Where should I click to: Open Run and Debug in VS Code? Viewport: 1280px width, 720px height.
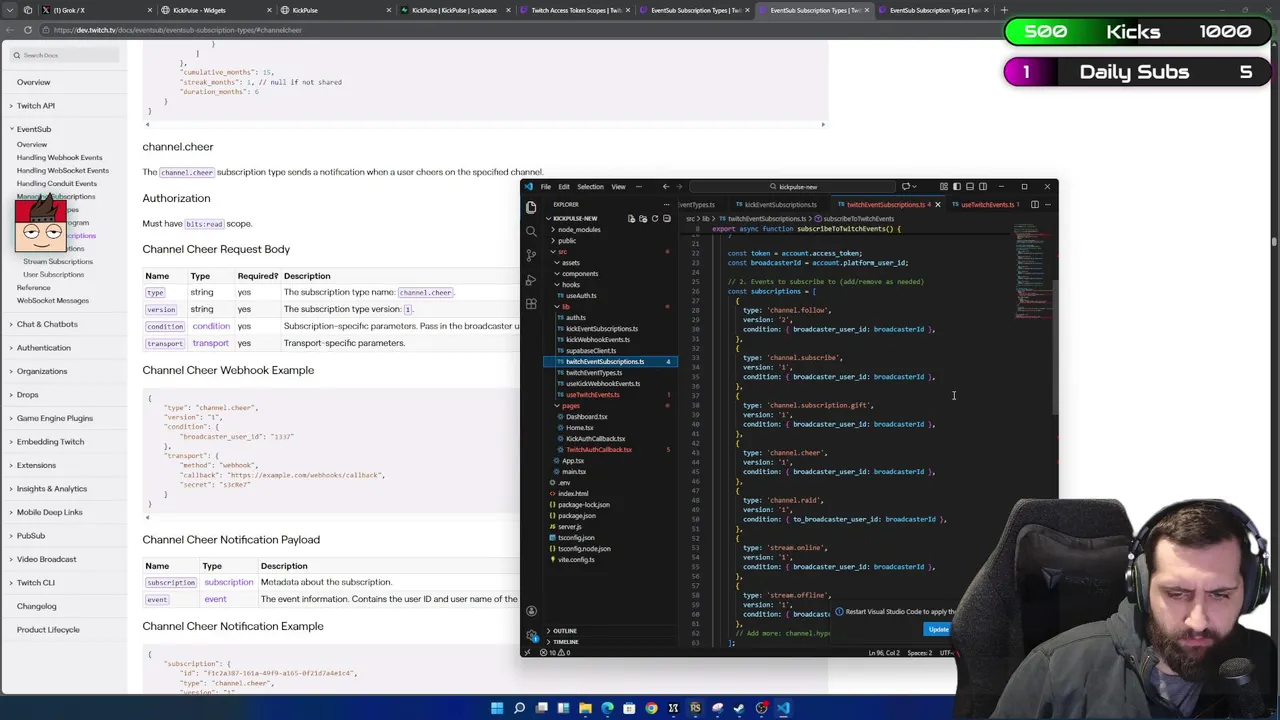tap(531, 279)
